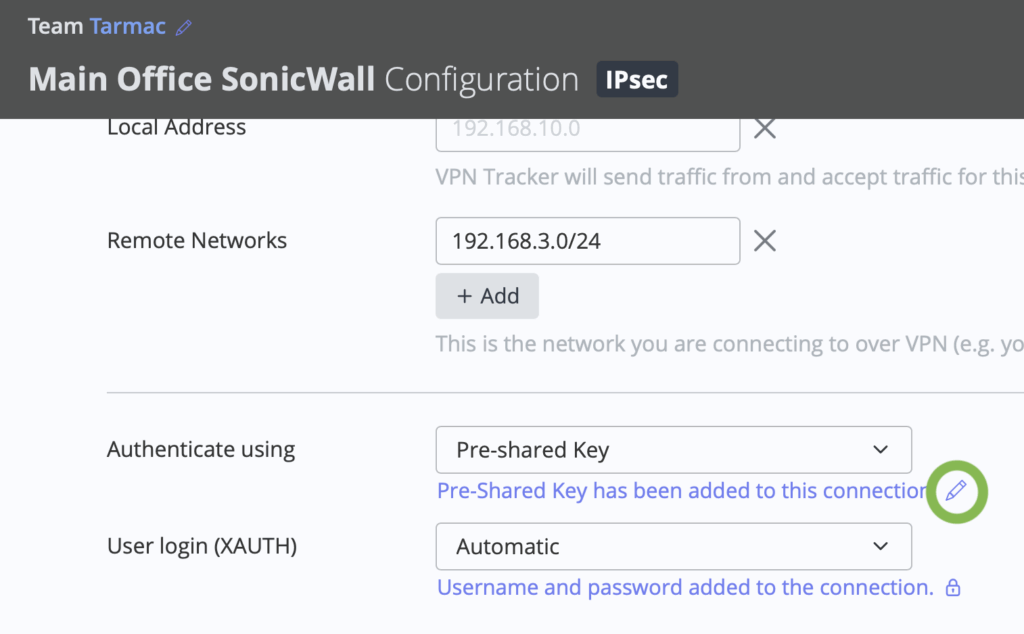Screen dimensions: 1024x634
Task: Click the Local Address label
Action: pyautogui.click(x=176, y=128)
